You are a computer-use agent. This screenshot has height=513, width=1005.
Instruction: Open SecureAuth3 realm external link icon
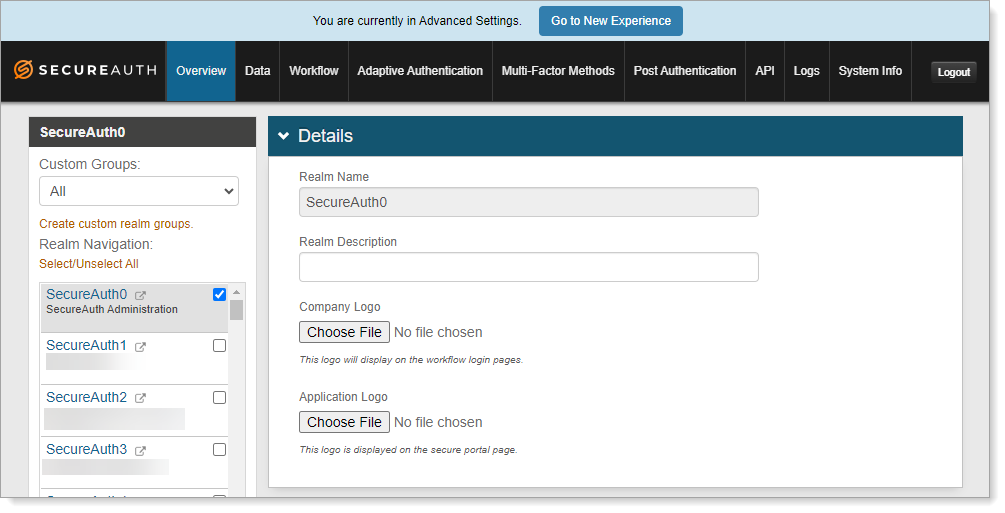coord(141,450)
